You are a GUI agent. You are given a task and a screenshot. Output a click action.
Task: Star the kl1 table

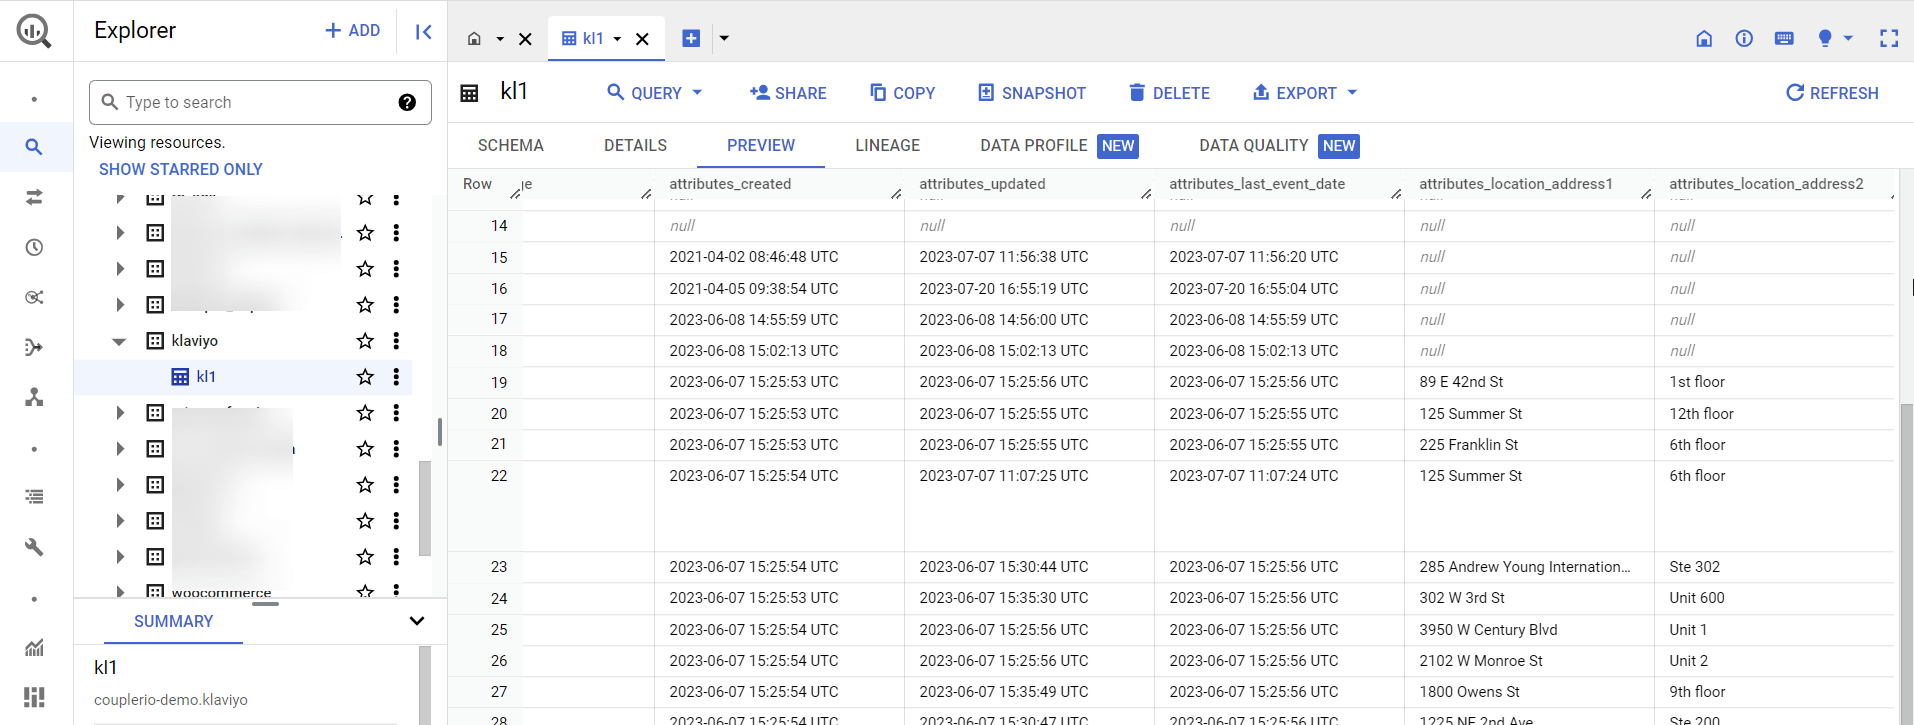pos(365,377)
